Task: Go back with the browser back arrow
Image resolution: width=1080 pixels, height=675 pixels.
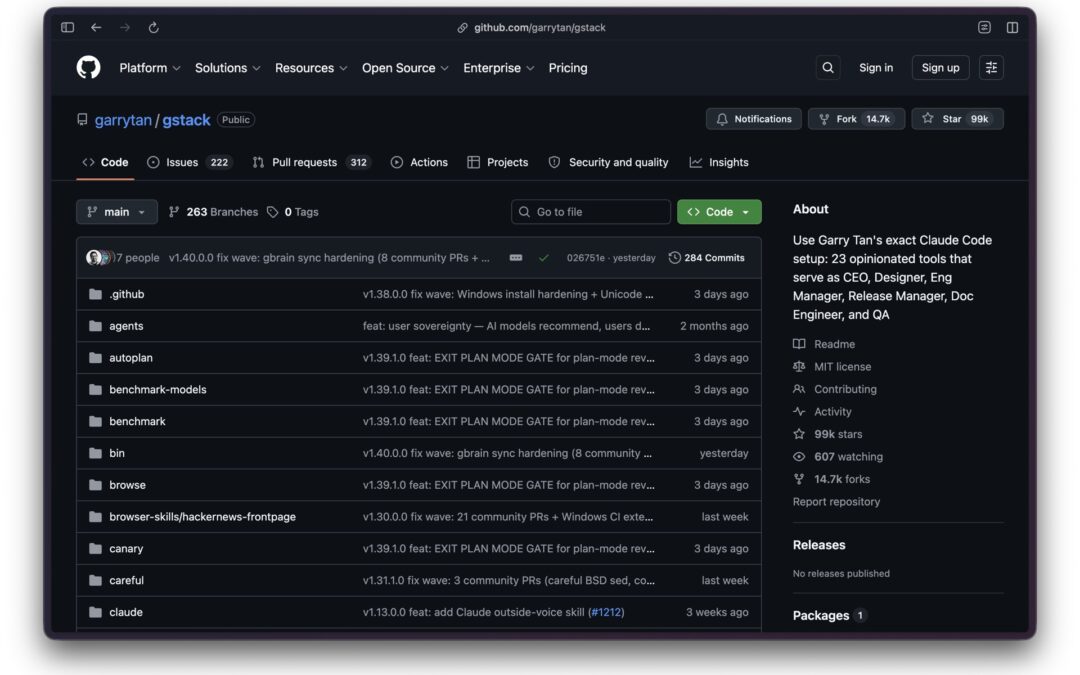Action: [96, 28]
